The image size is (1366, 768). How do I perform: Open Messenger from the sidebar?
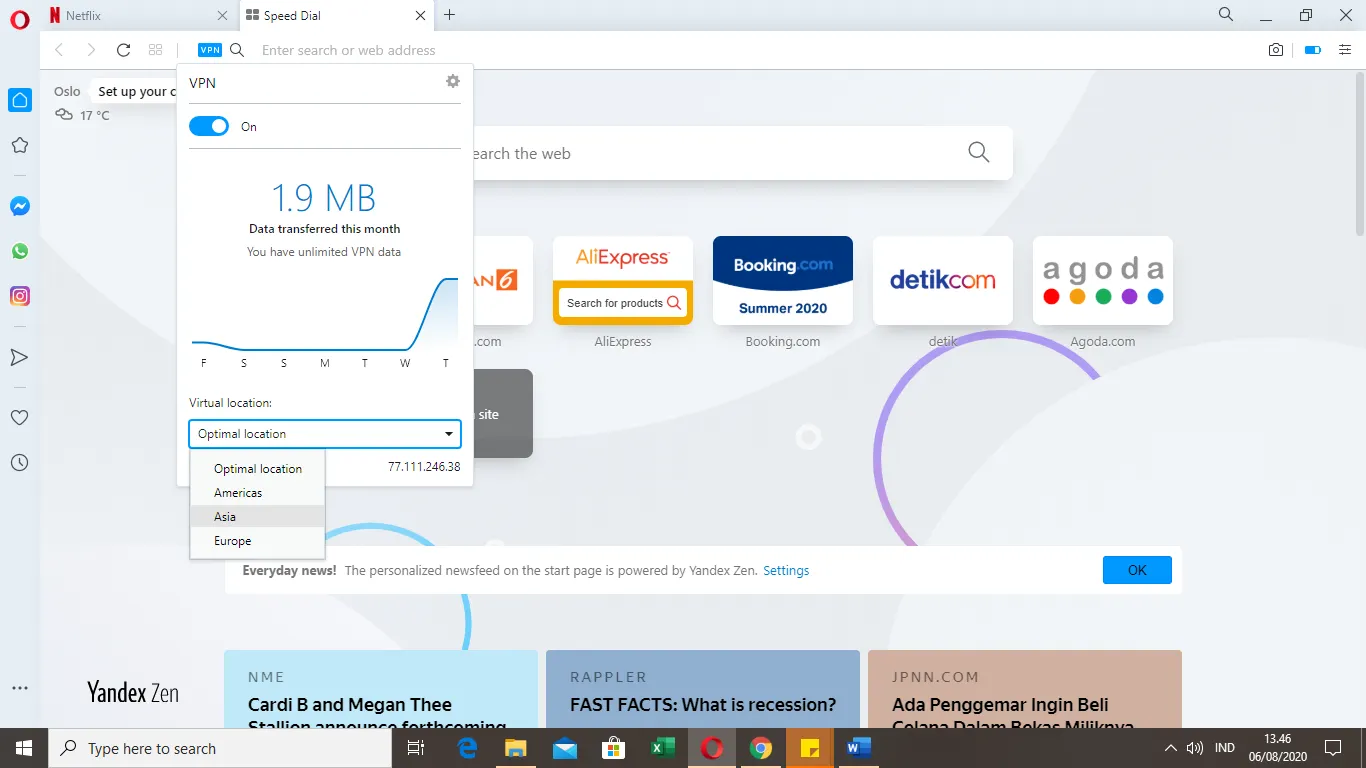tap(20, 206)
